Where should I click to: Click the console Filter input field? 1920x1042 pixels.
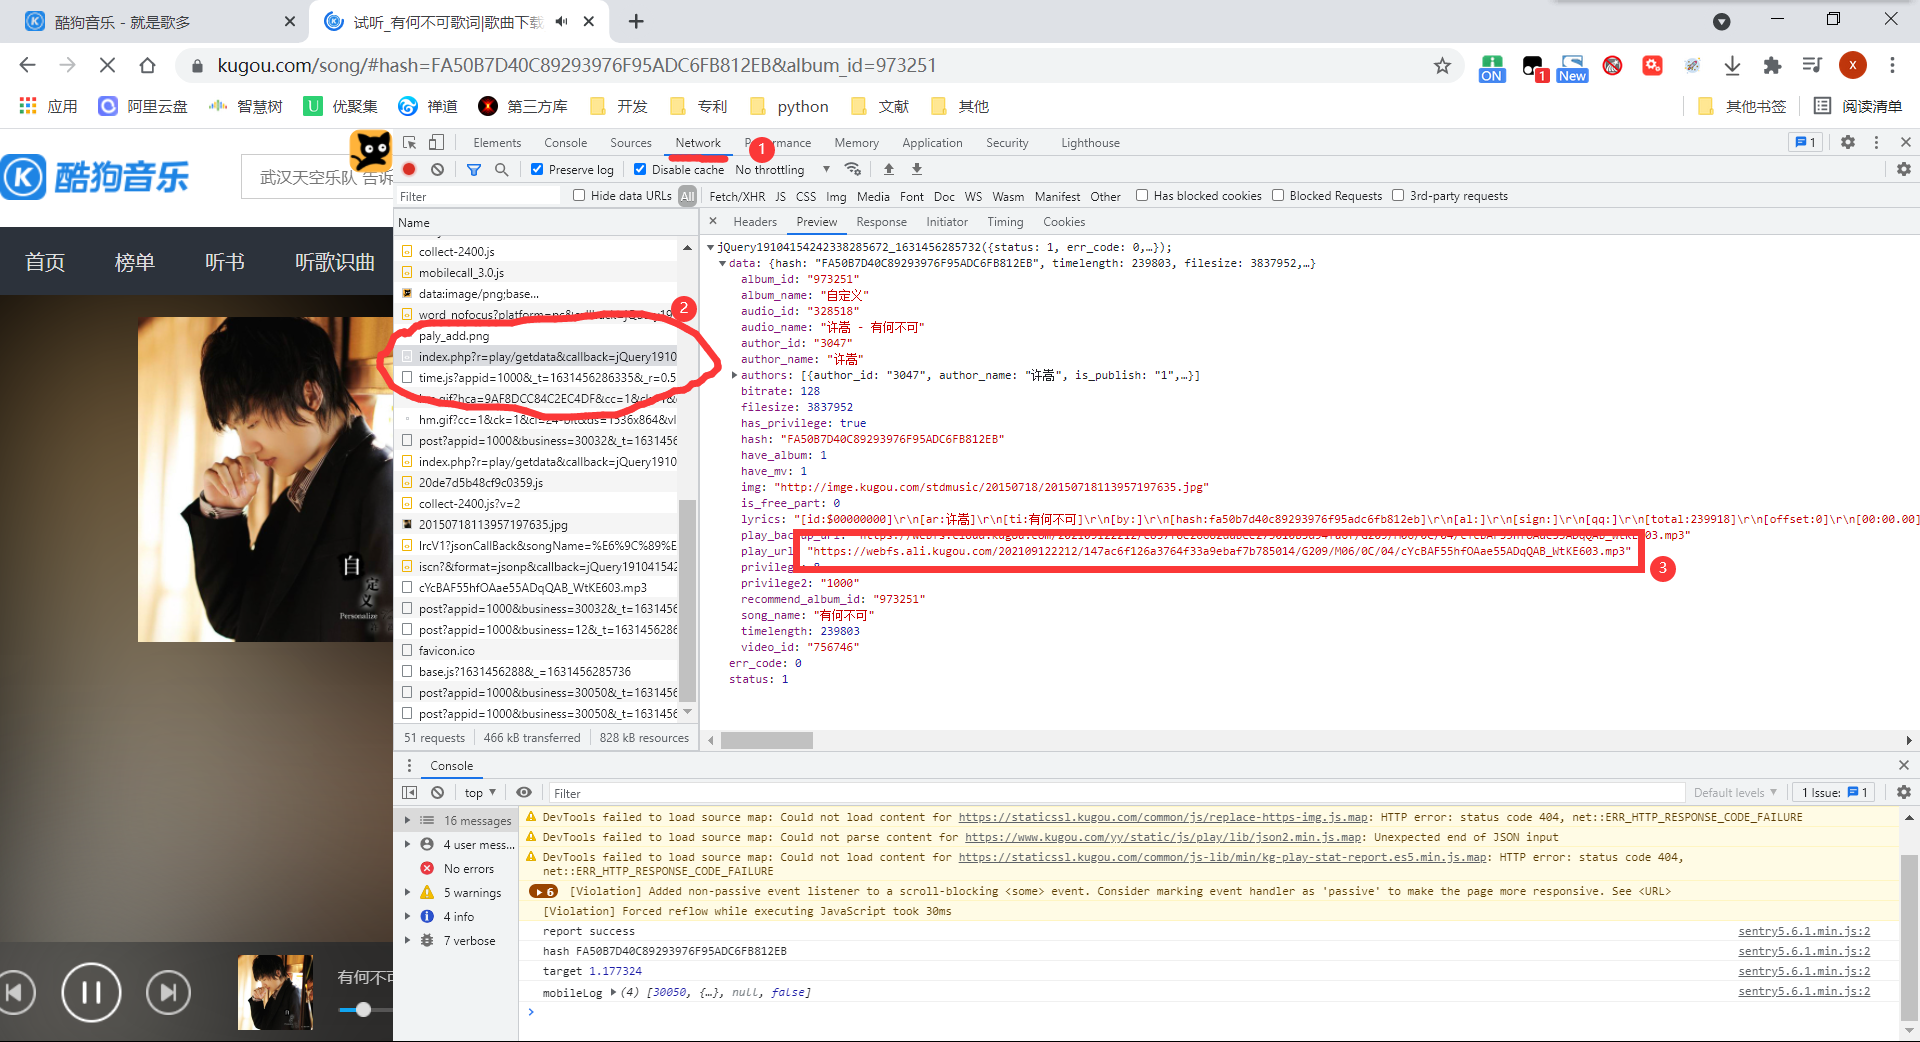click(1115, 793)
